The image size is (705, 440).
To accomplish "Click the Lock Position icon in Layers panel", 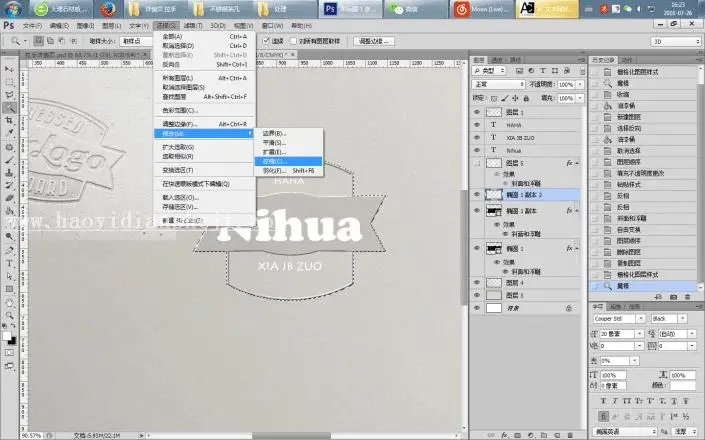I will [x=515, y=98].
